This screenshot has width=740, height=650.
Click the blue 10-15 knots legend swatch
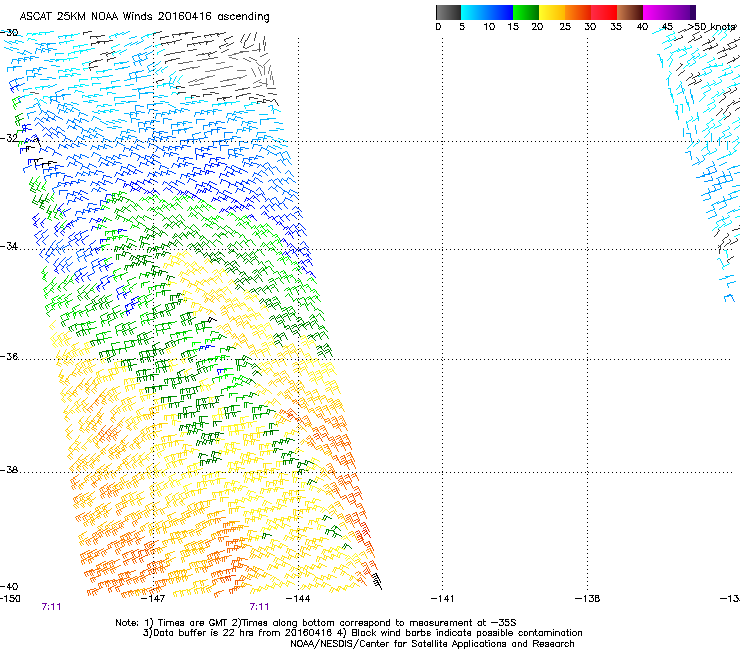[x=500, y=12]
